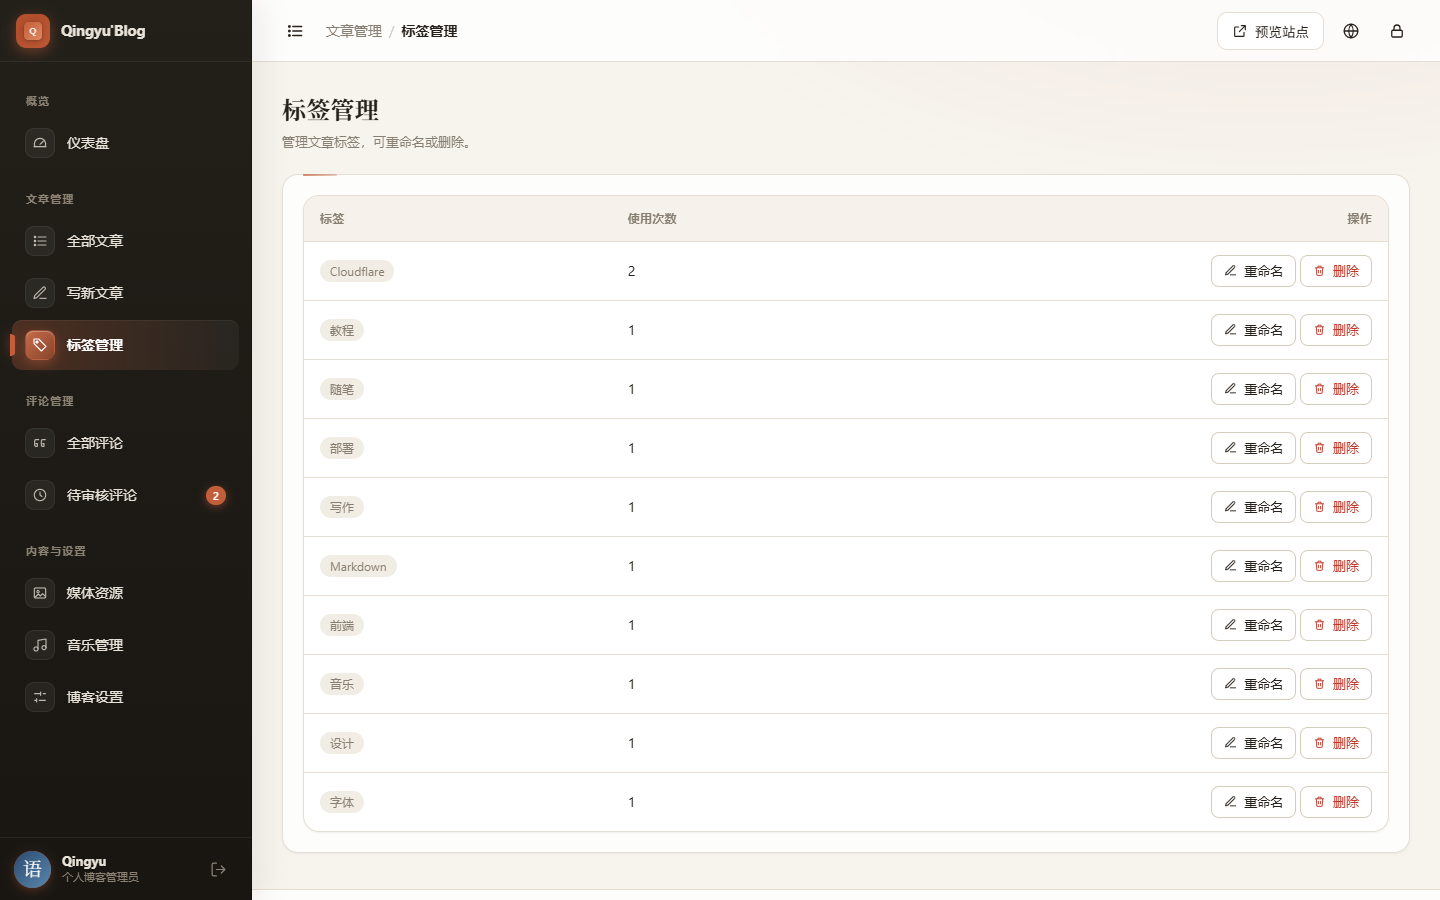Viewport: 1440px width, 900px height.
Task: Click 文章管理 breadcrumb link
Action: tap(354, 31)
